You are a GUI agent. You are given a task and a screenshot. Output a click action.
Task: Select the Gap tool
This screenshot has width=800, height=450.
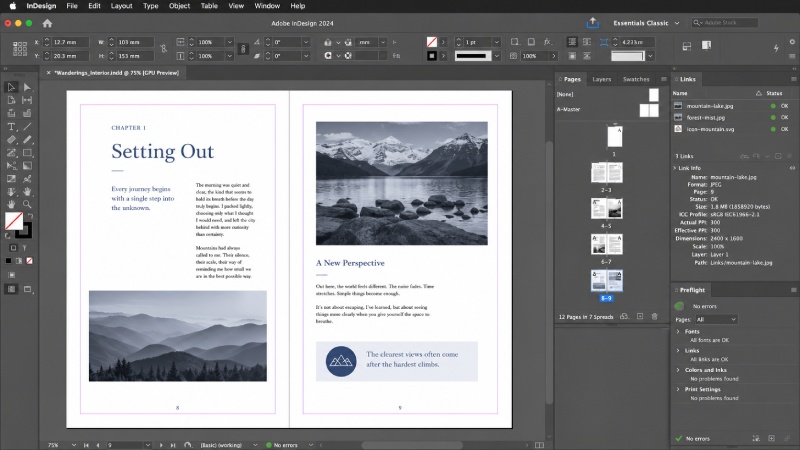coord(27,100)
